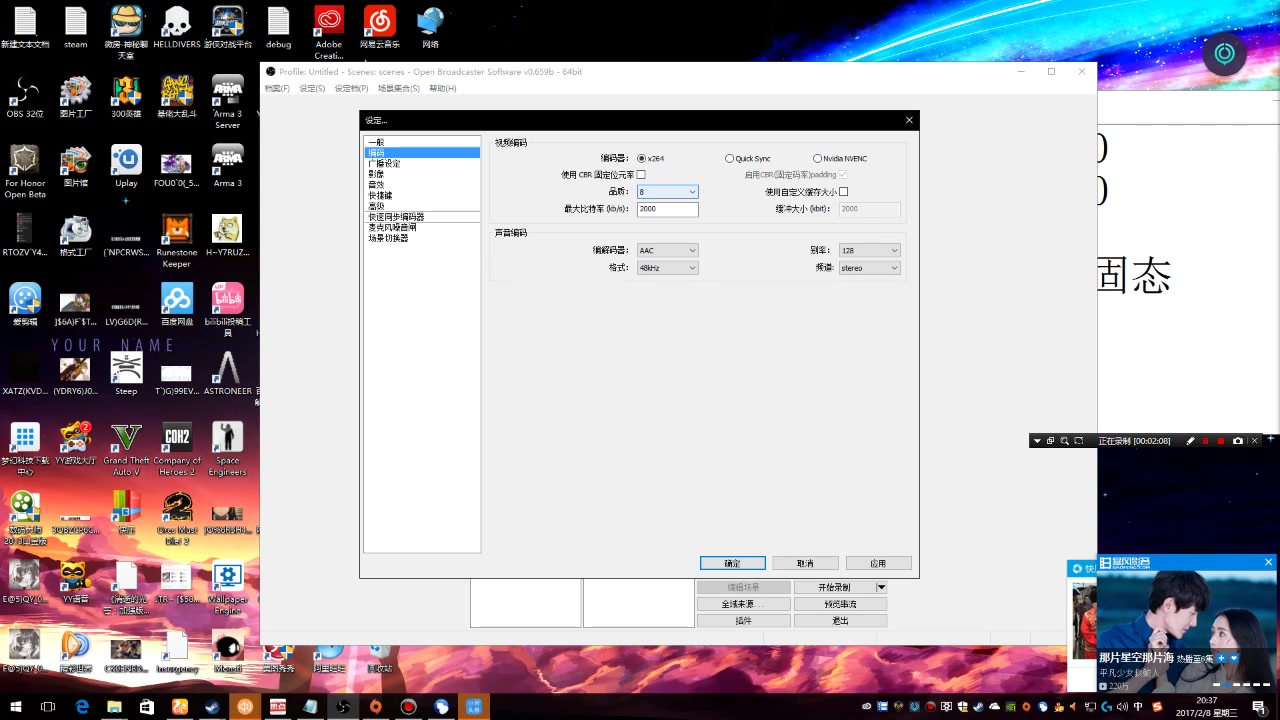
Task: Click the 应用 button in settings dialog
Action: click(x=878, y=563)
